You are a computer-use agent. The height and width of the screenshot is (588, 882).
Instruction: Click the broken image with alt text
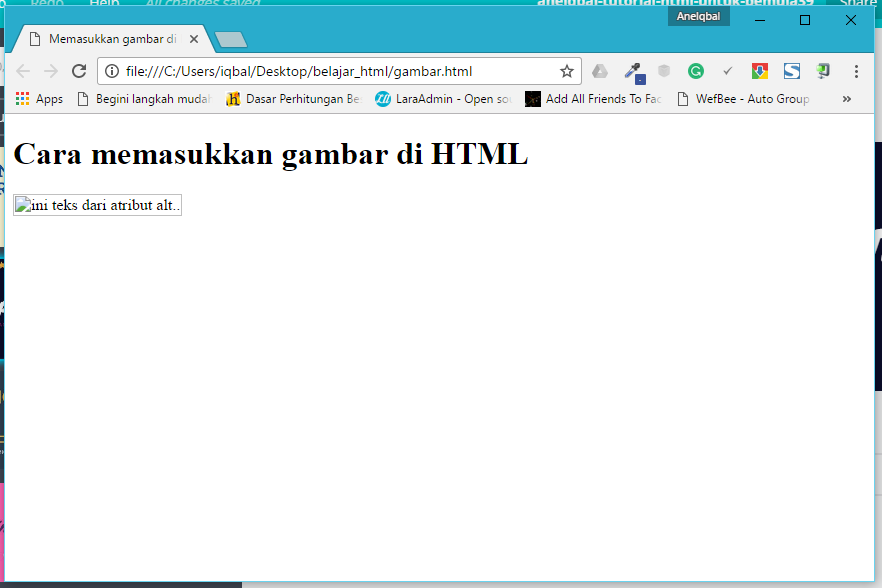97,205
